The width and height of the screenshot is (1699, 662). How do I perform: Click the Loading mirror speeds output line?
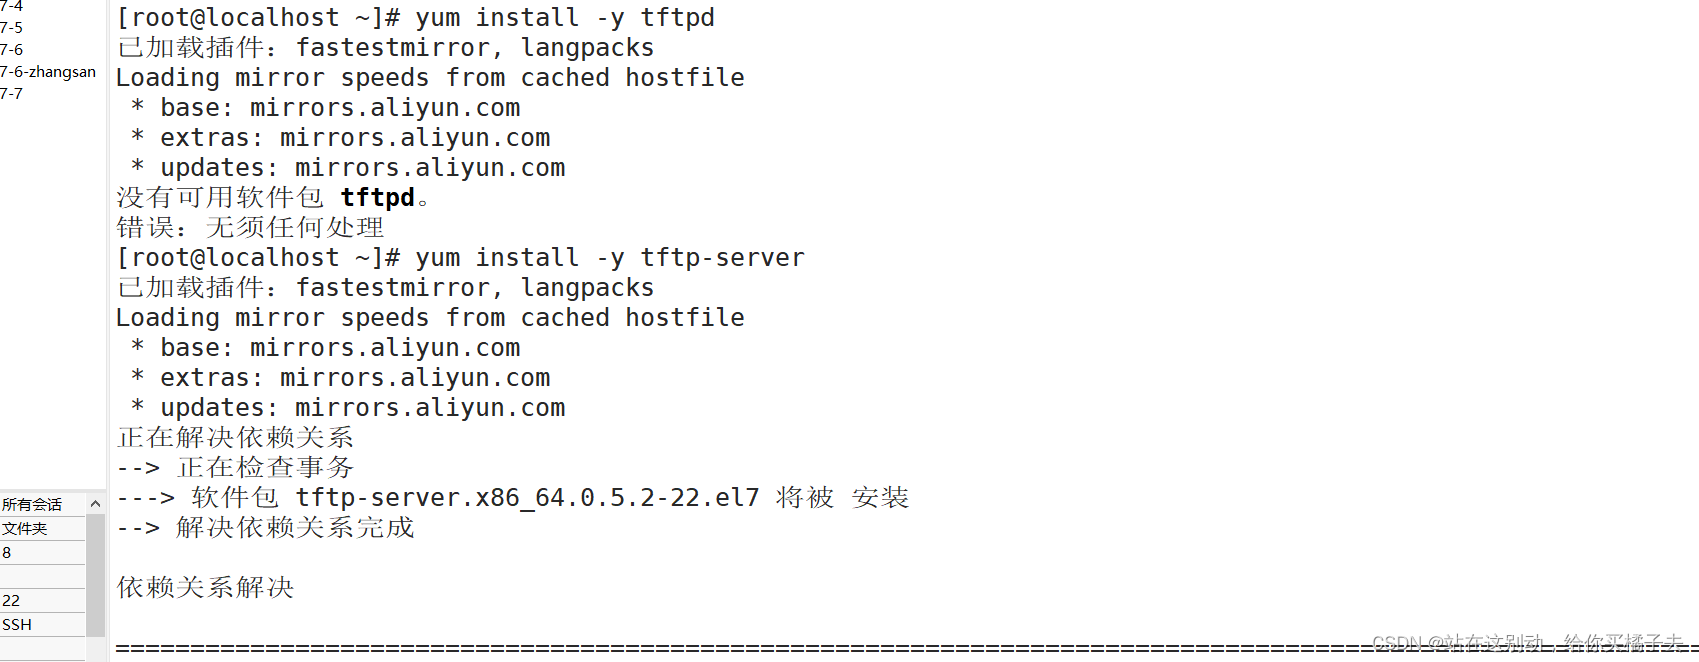point(430,77)
